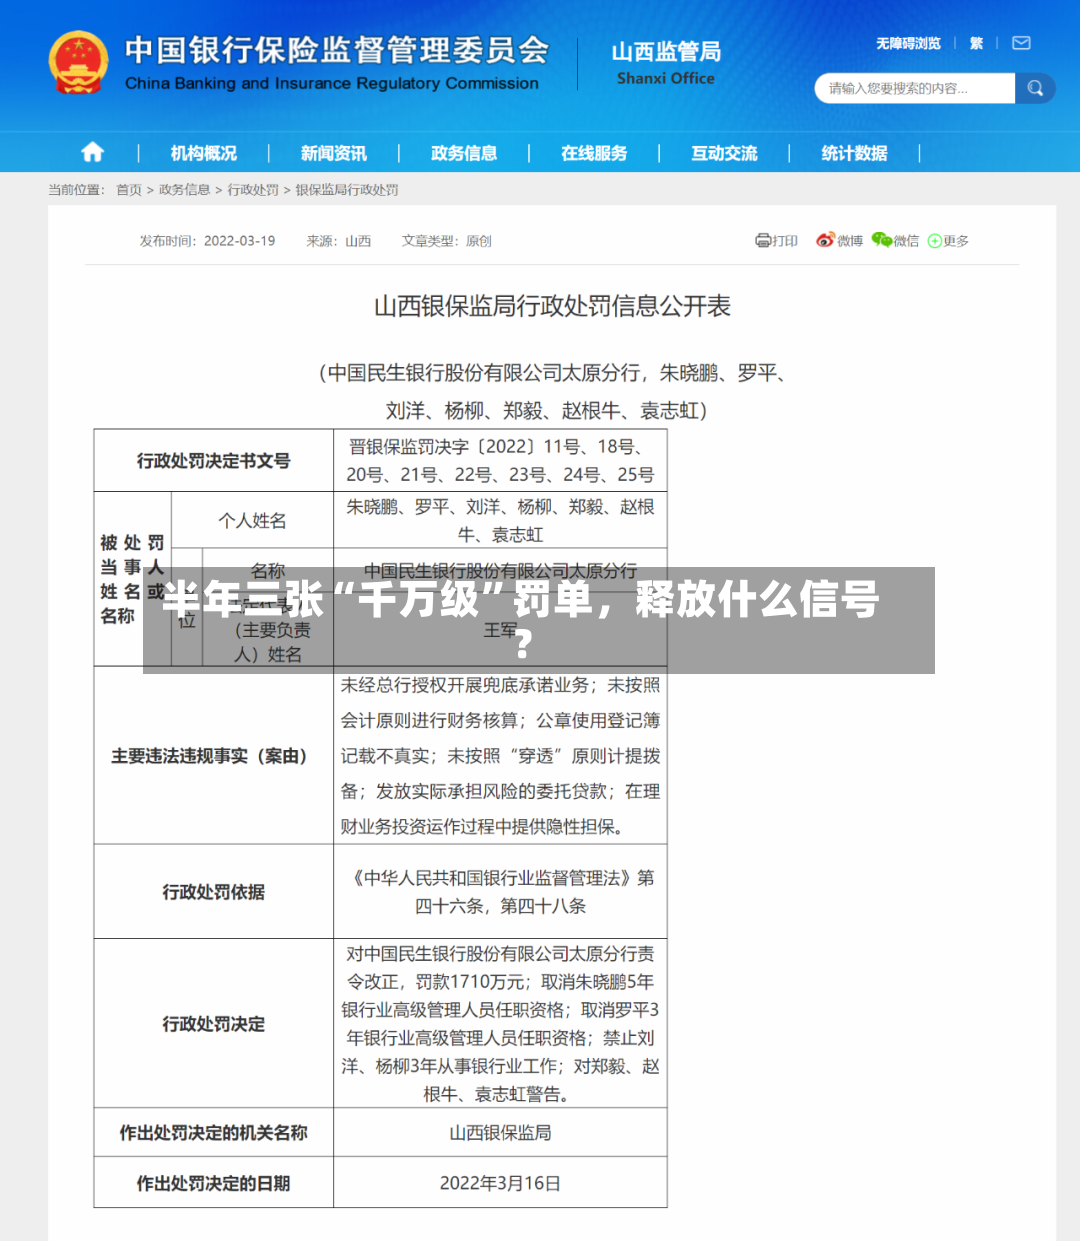Click the cell listing 朱晓鹏、罗平、刘洋 names
This screenshot has height=1241, width=1080.
[x=500, y=519]
